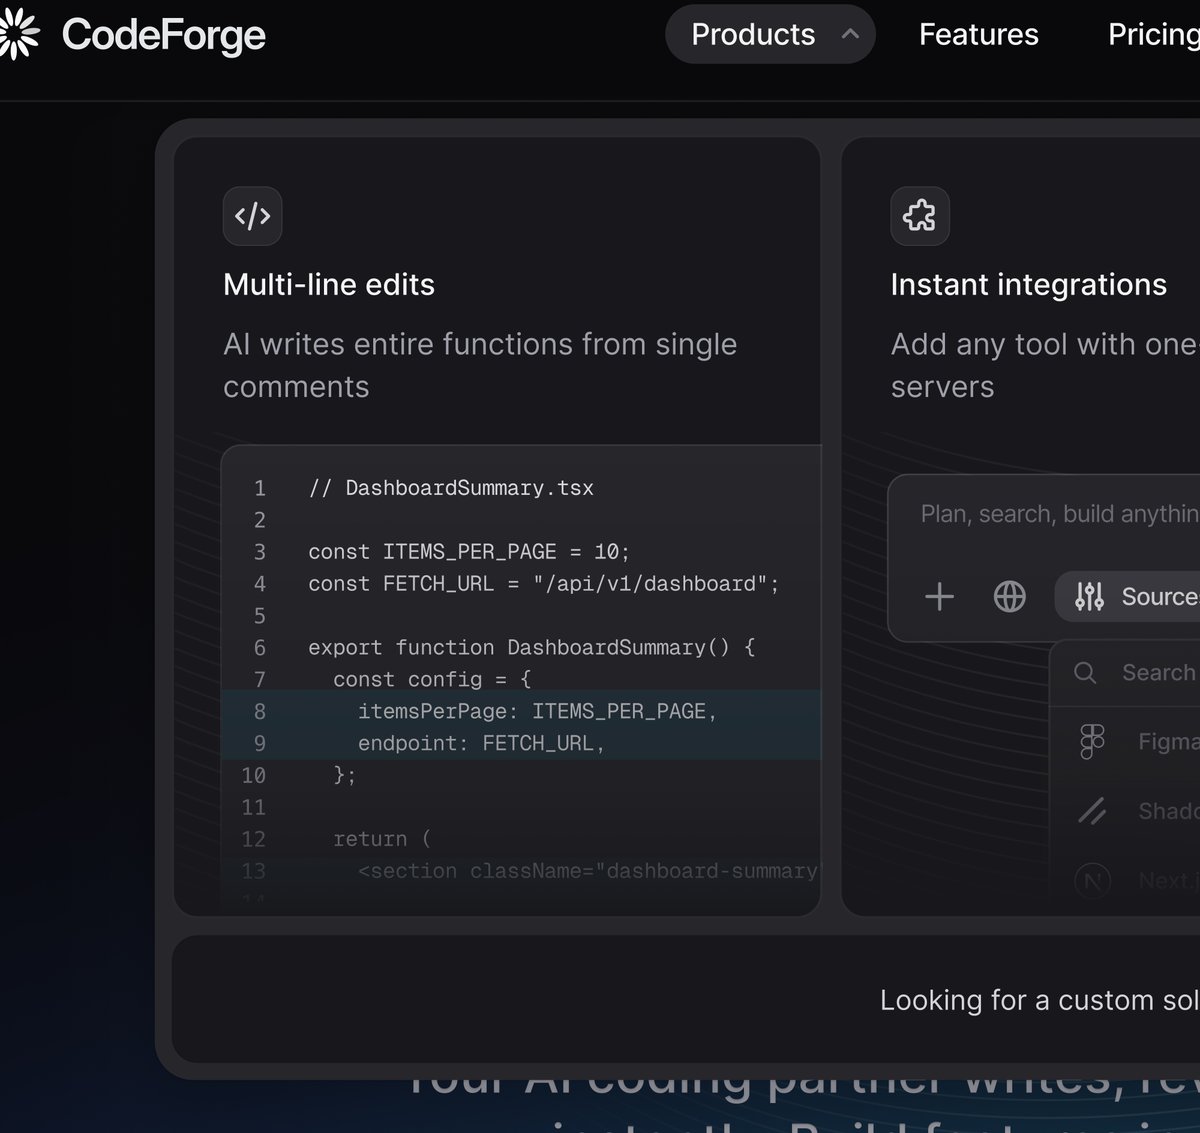Click the magnifier icon in the search field
1200x1133 pixels.
coord(1085,672)
